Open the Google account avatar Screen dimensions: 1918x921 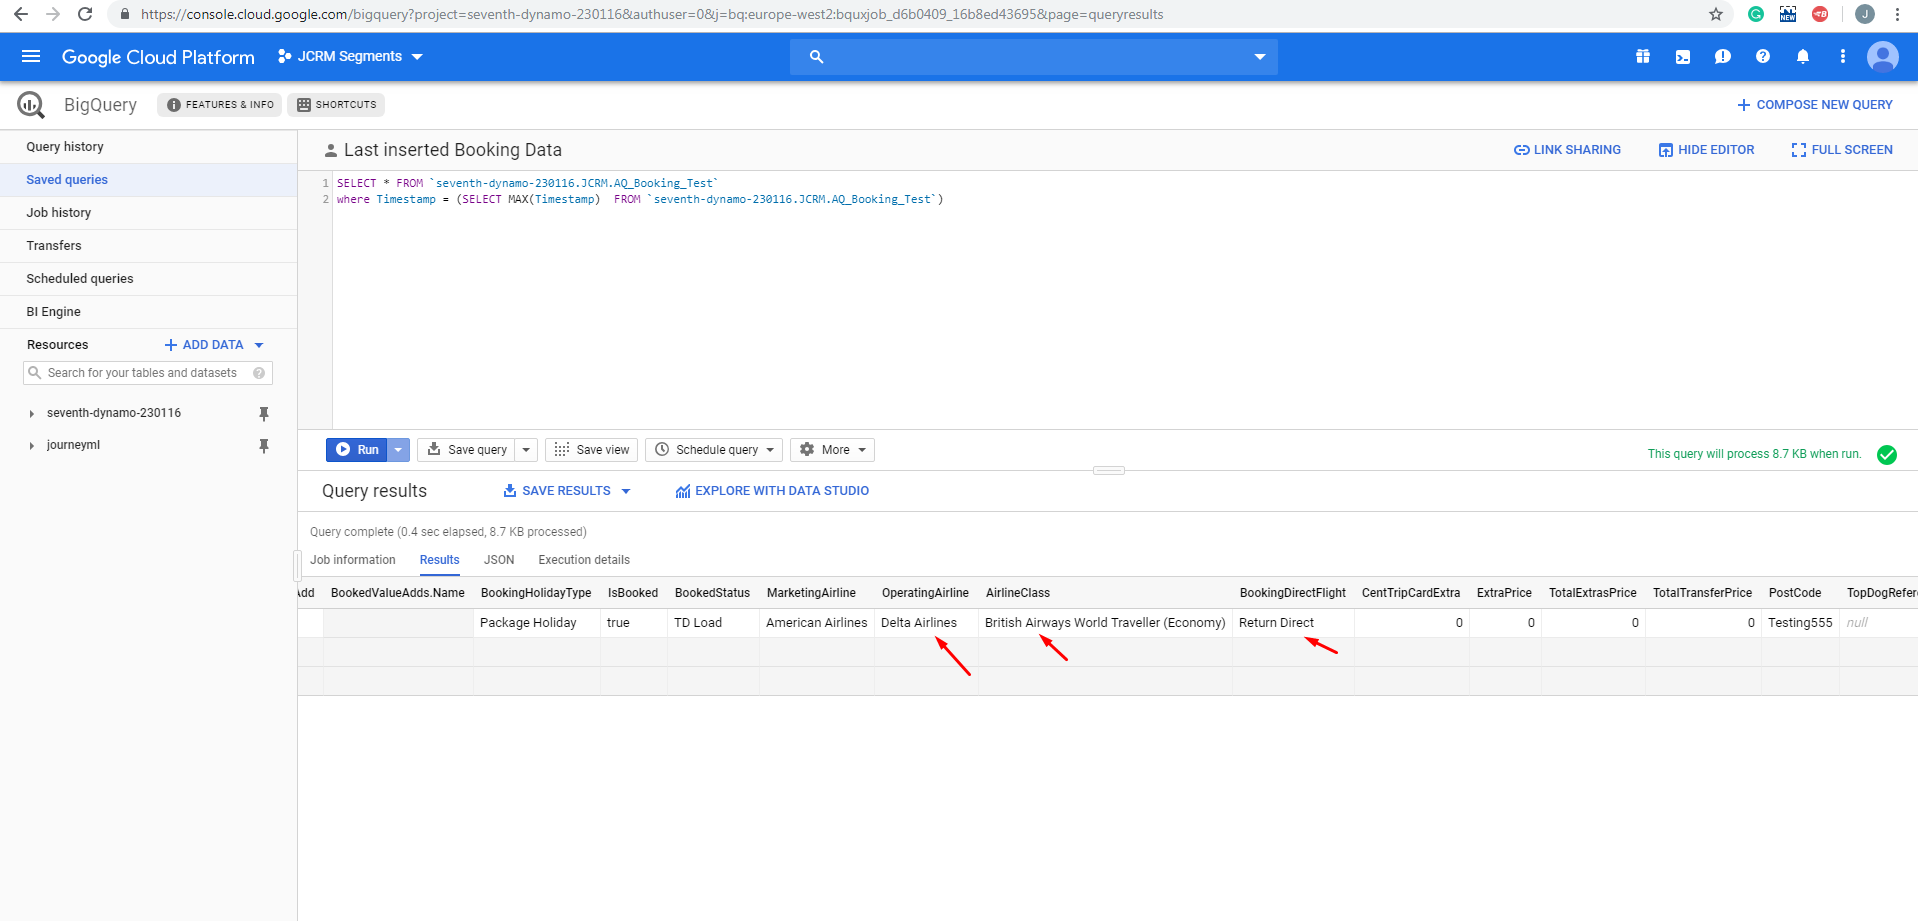(x=1883, y=57)
